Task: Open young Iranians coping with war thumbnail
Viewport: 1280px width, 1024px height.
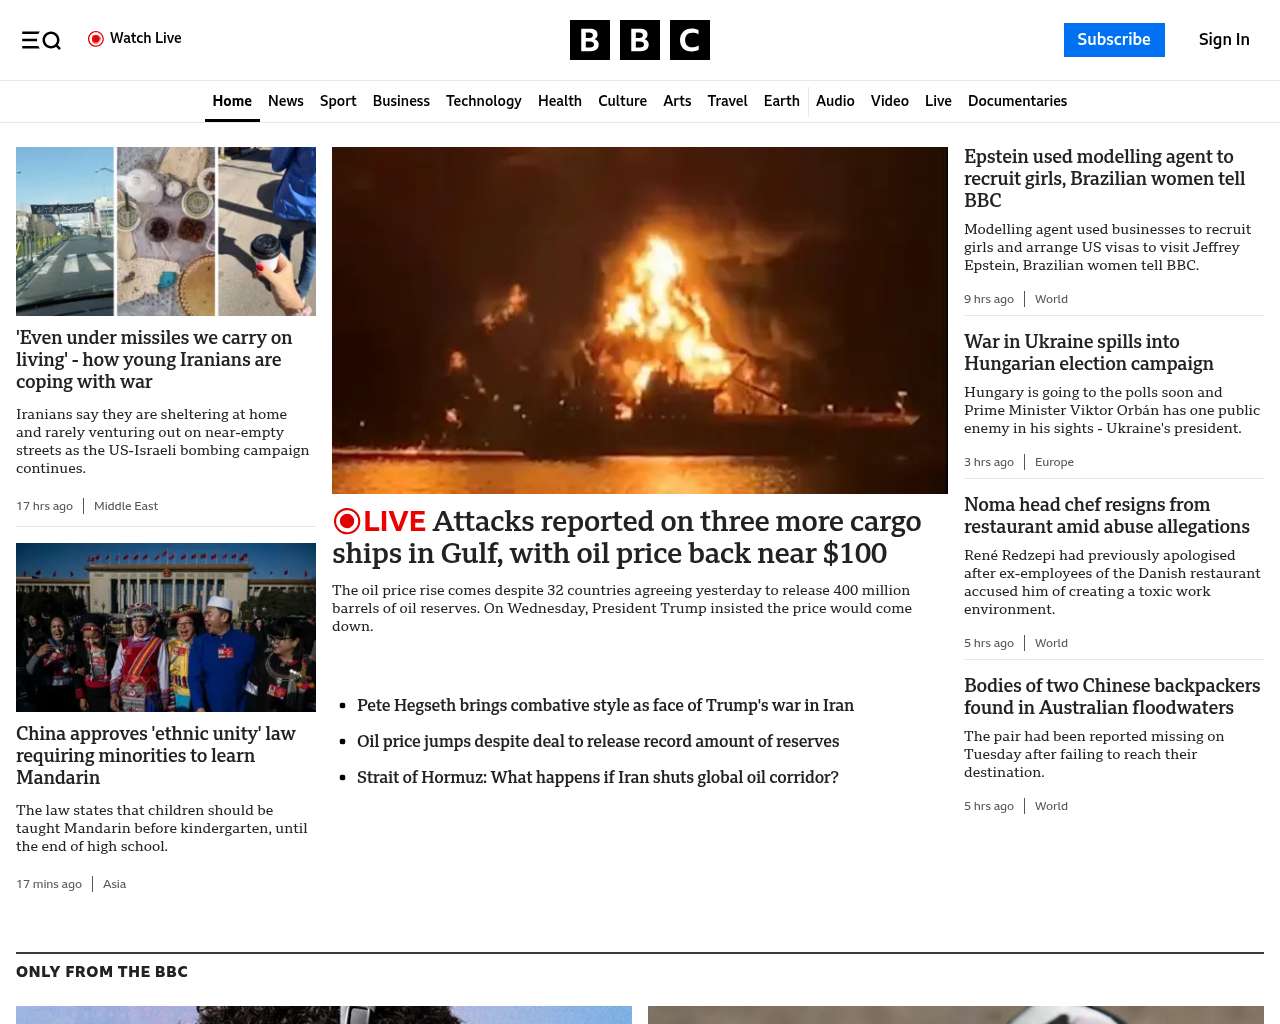Action: click(x=166, y=232)
